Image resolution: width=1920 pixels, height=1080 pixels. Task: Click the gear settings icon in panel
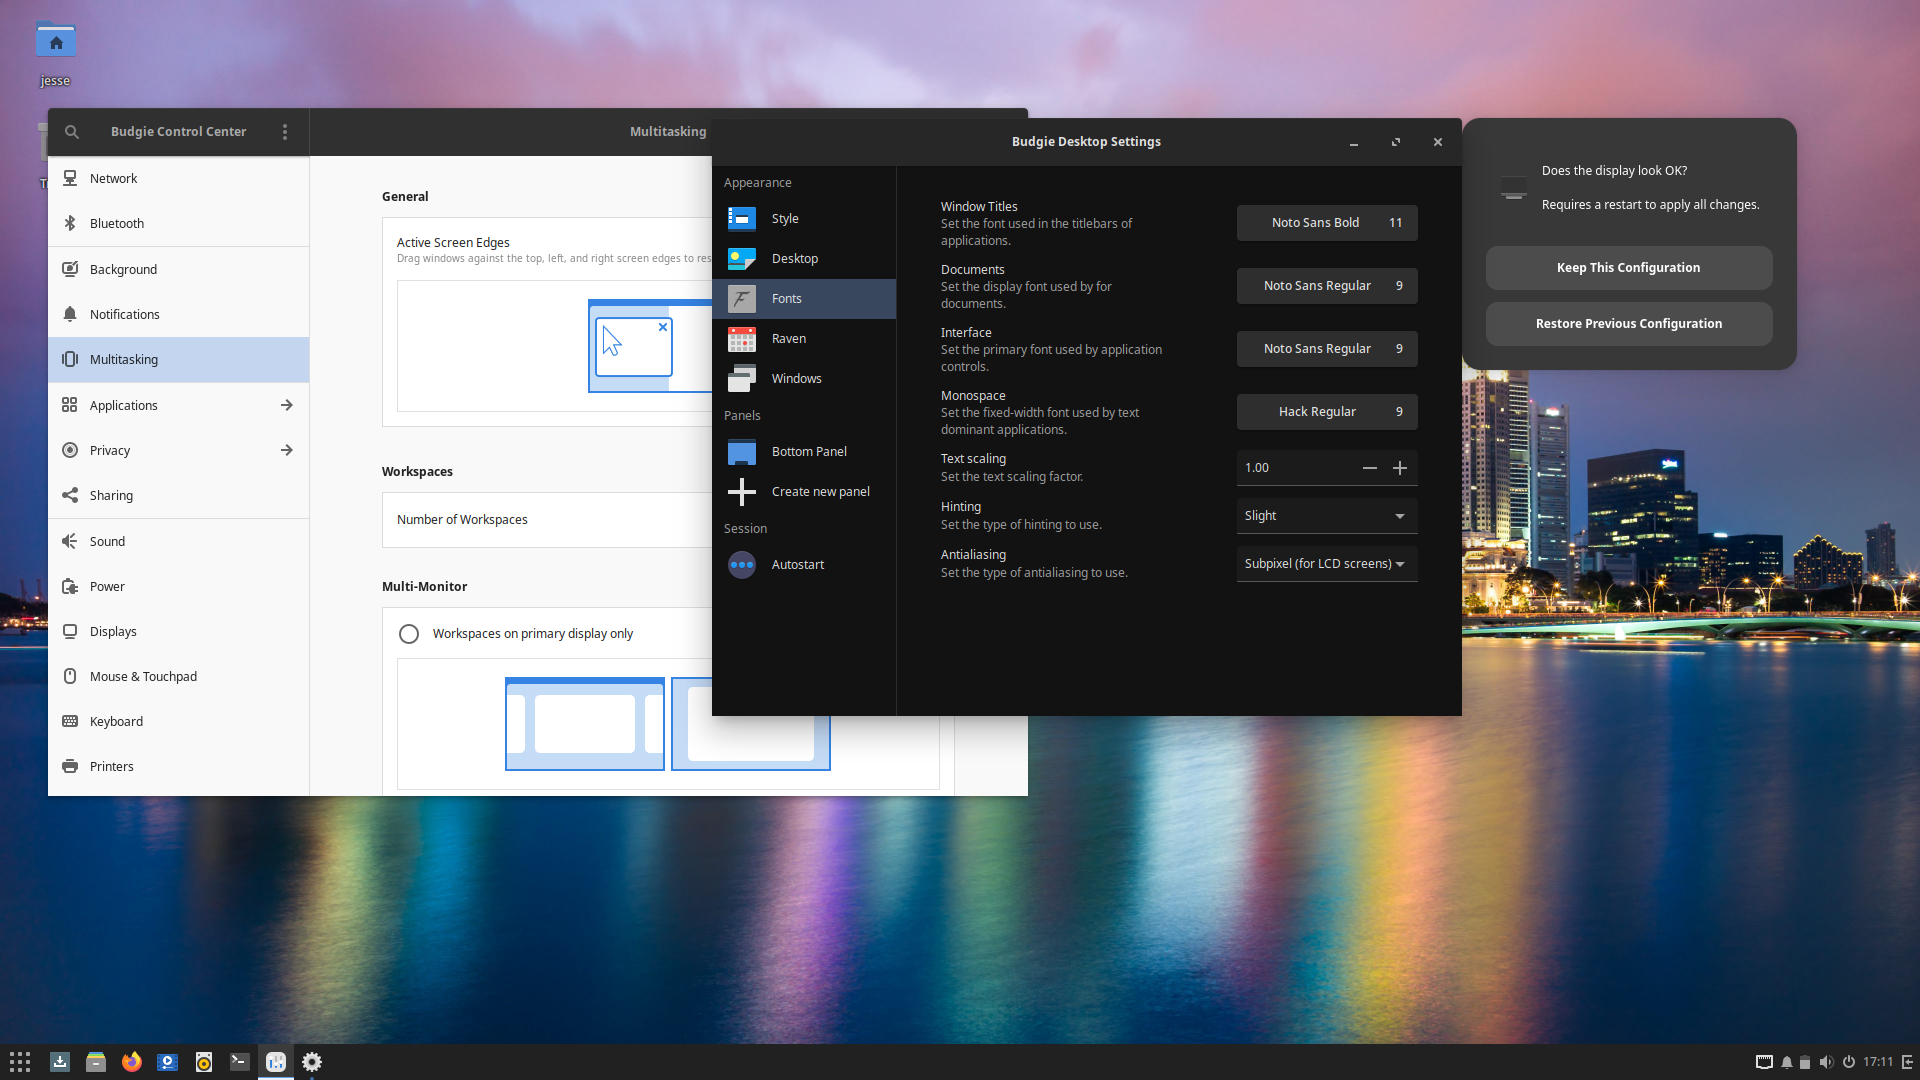311,1062
